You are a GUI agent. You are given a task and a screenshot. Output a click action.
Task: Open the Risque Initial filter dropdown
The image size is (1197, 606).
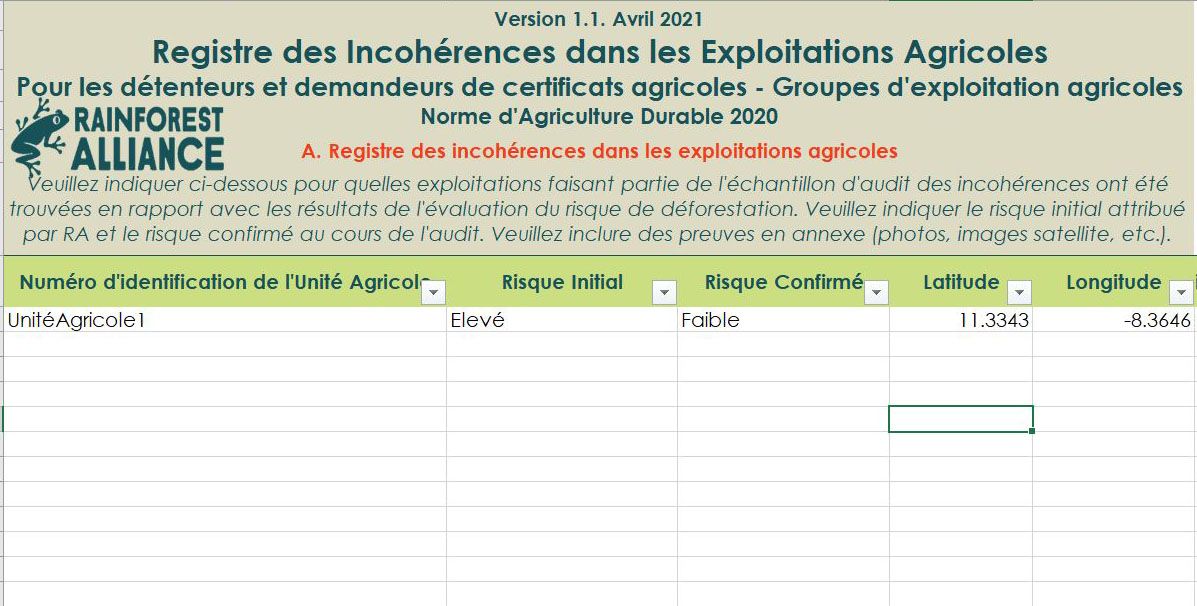tap(664, 292)
